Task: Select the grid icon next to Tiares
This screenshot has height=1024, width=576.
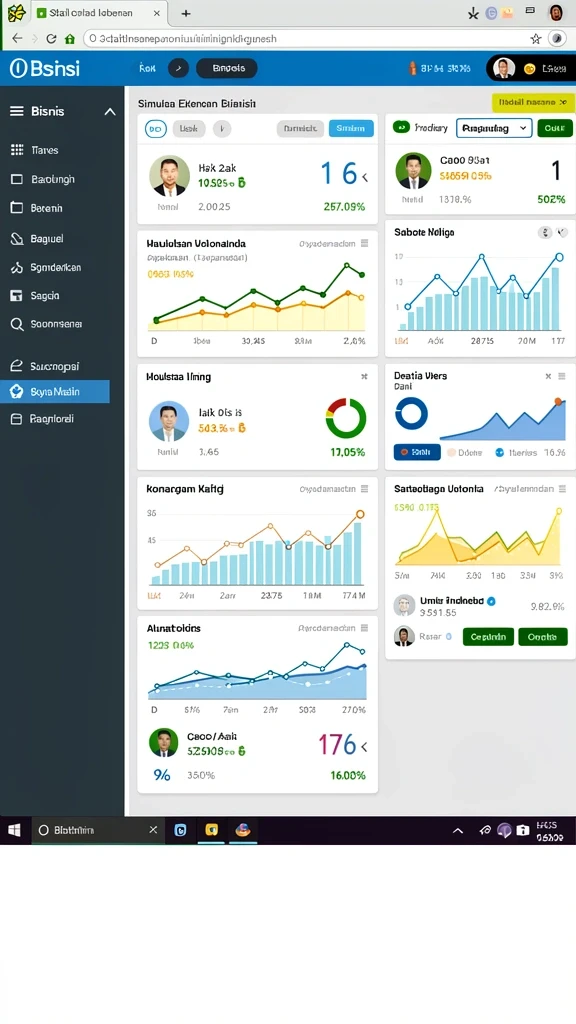Action: point(17,150)
